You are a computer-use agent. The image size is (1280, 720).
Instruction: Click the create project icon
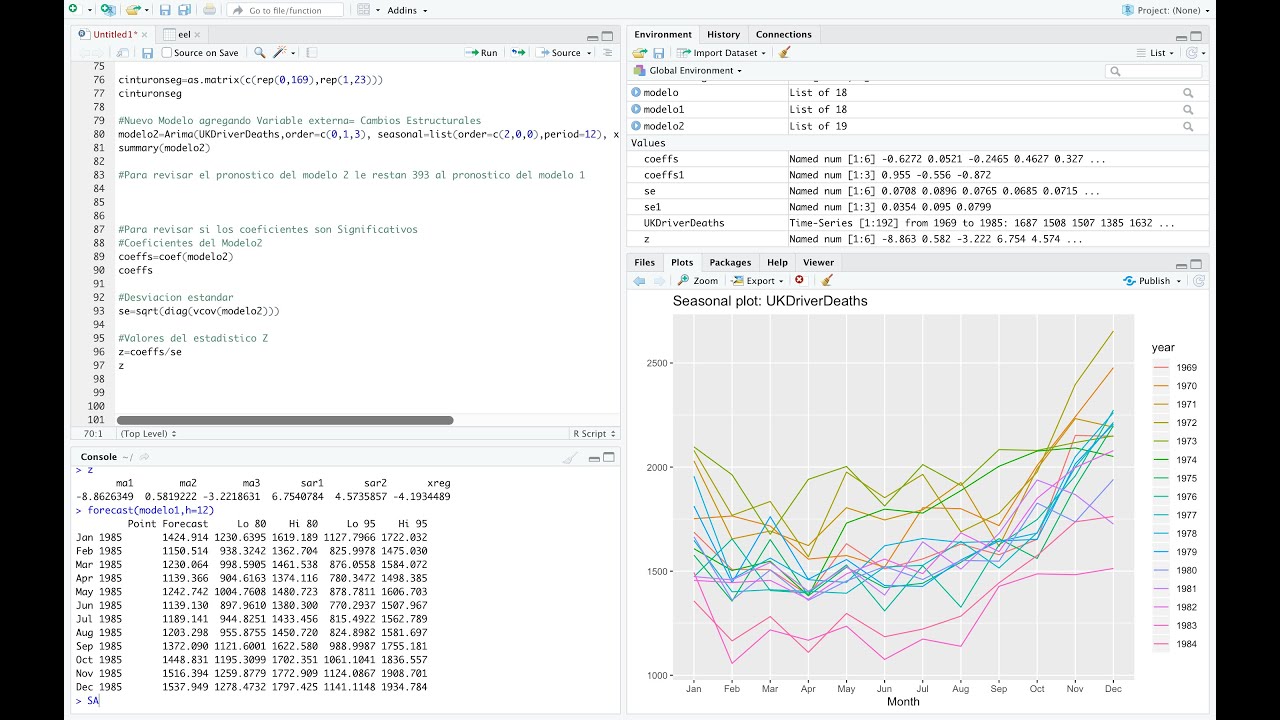coord(108,10)
